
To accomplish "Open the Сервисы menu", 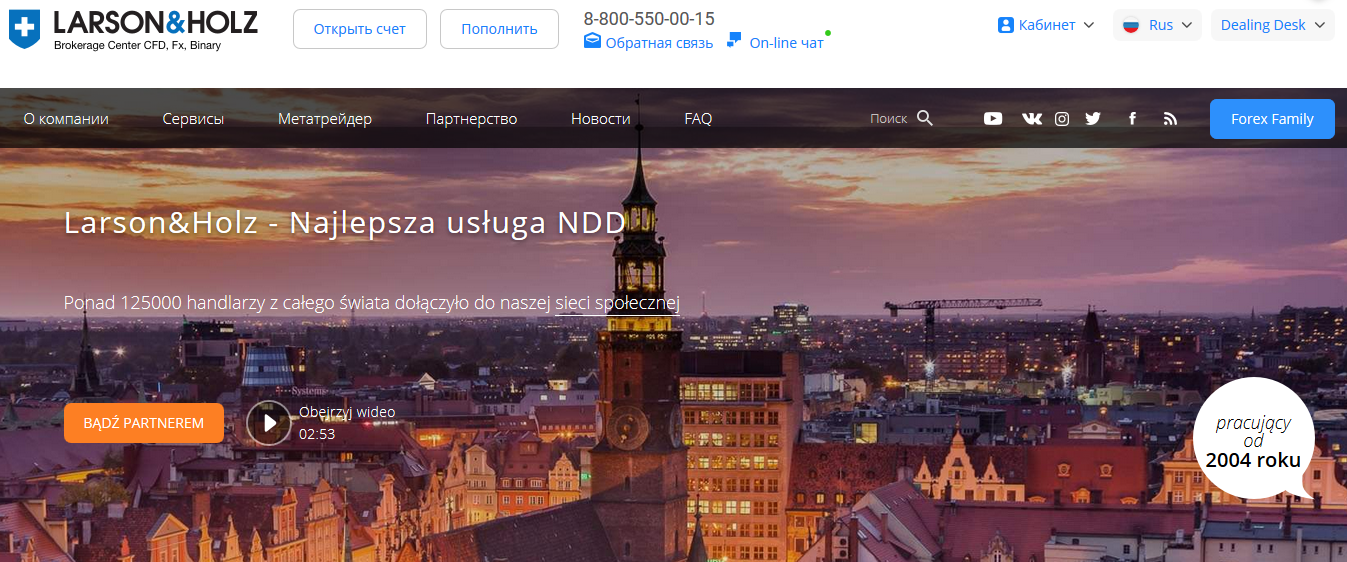I will [193, 118].
